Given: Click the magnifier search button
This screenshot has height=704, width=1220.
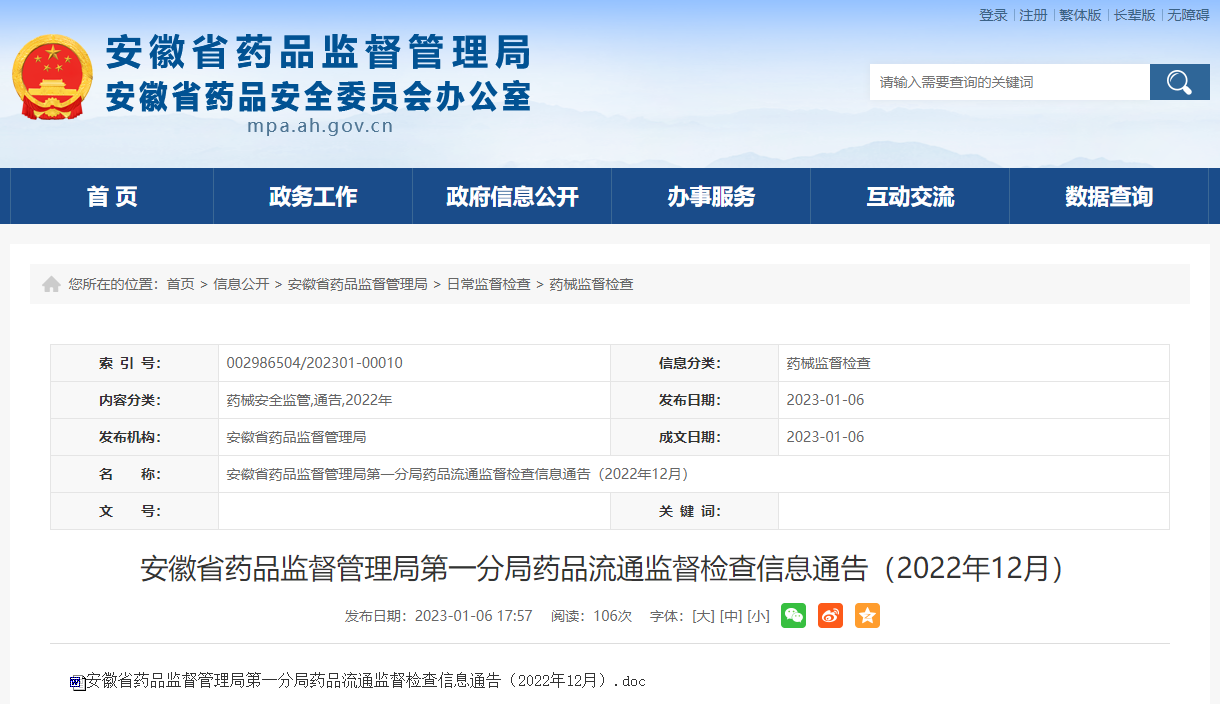Looking at the screenshot, I should (x=1179, y=82).
